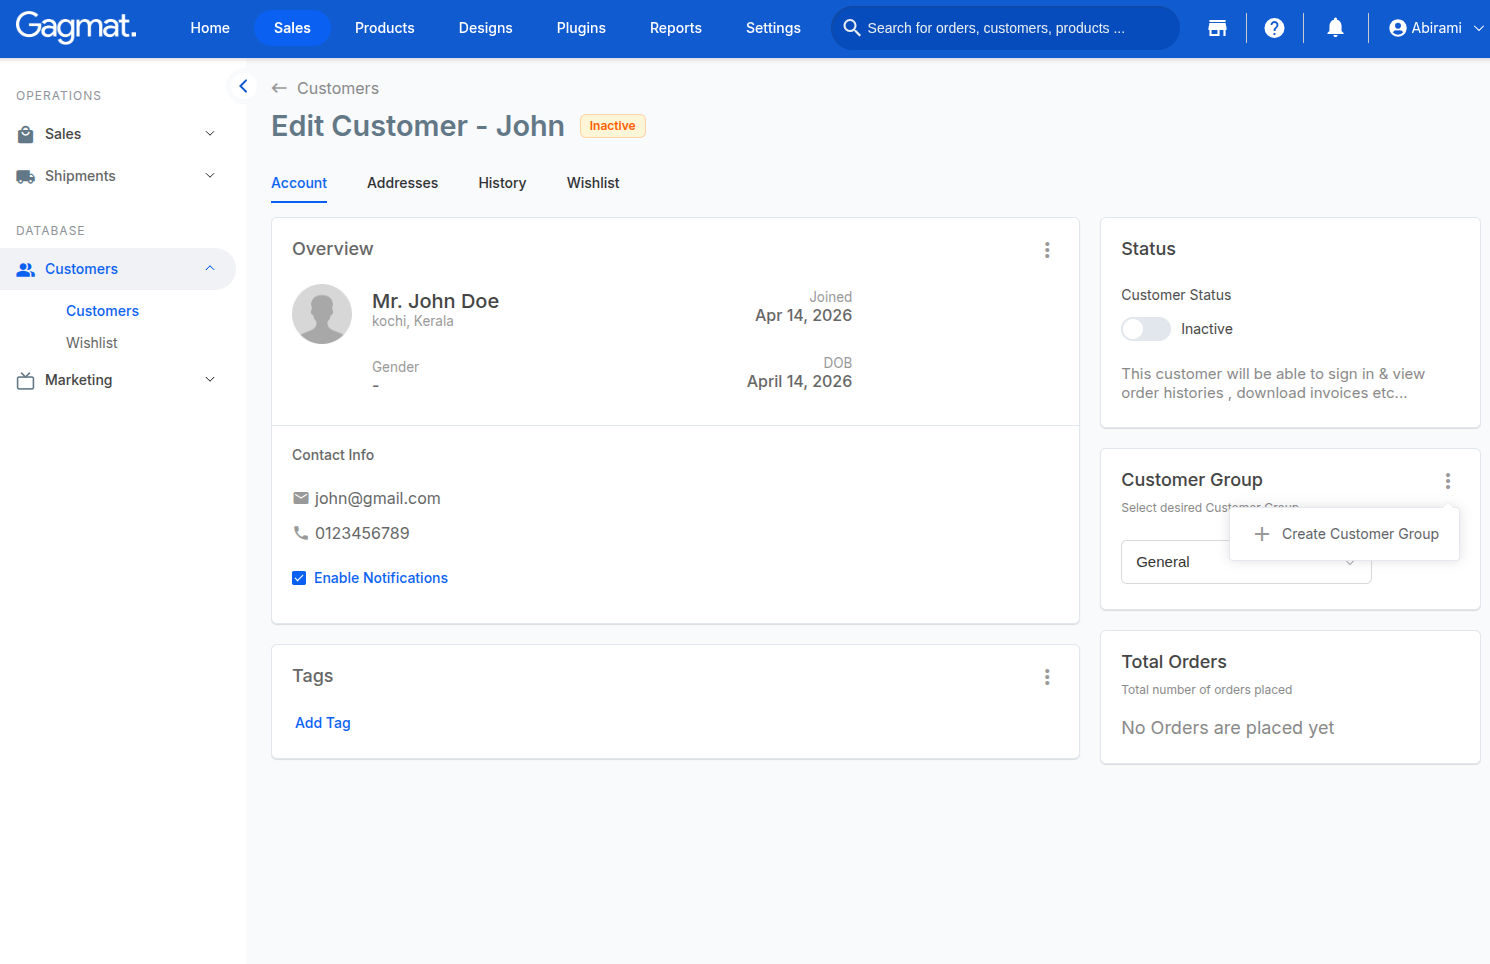1490x964 pixels.
Task: Click the email envelope icon
Action: [x=301, y=498]
